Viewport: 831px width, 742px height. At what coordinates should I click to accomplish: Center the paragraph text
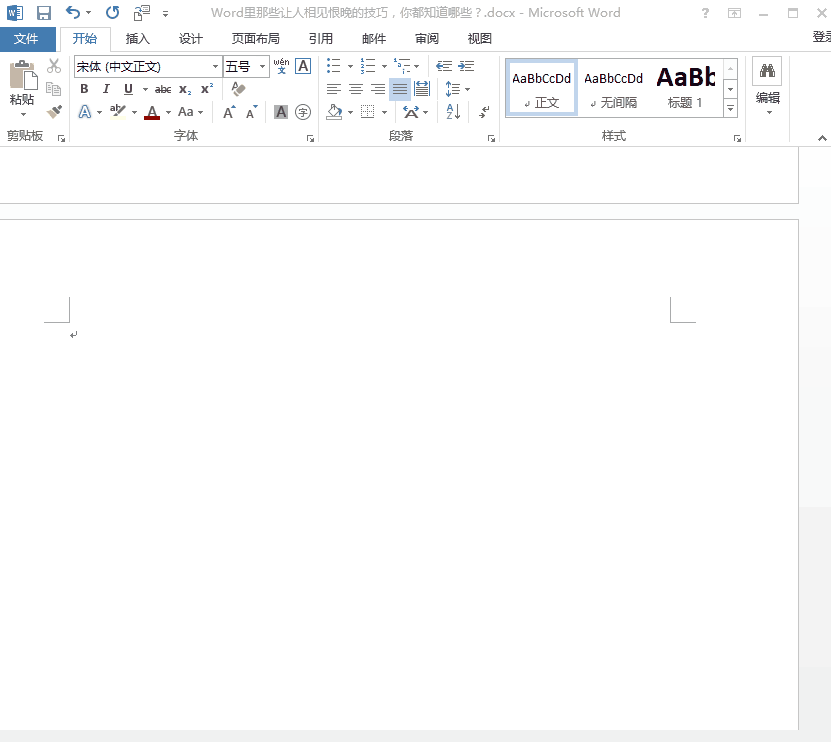click(x=356, y=89)
